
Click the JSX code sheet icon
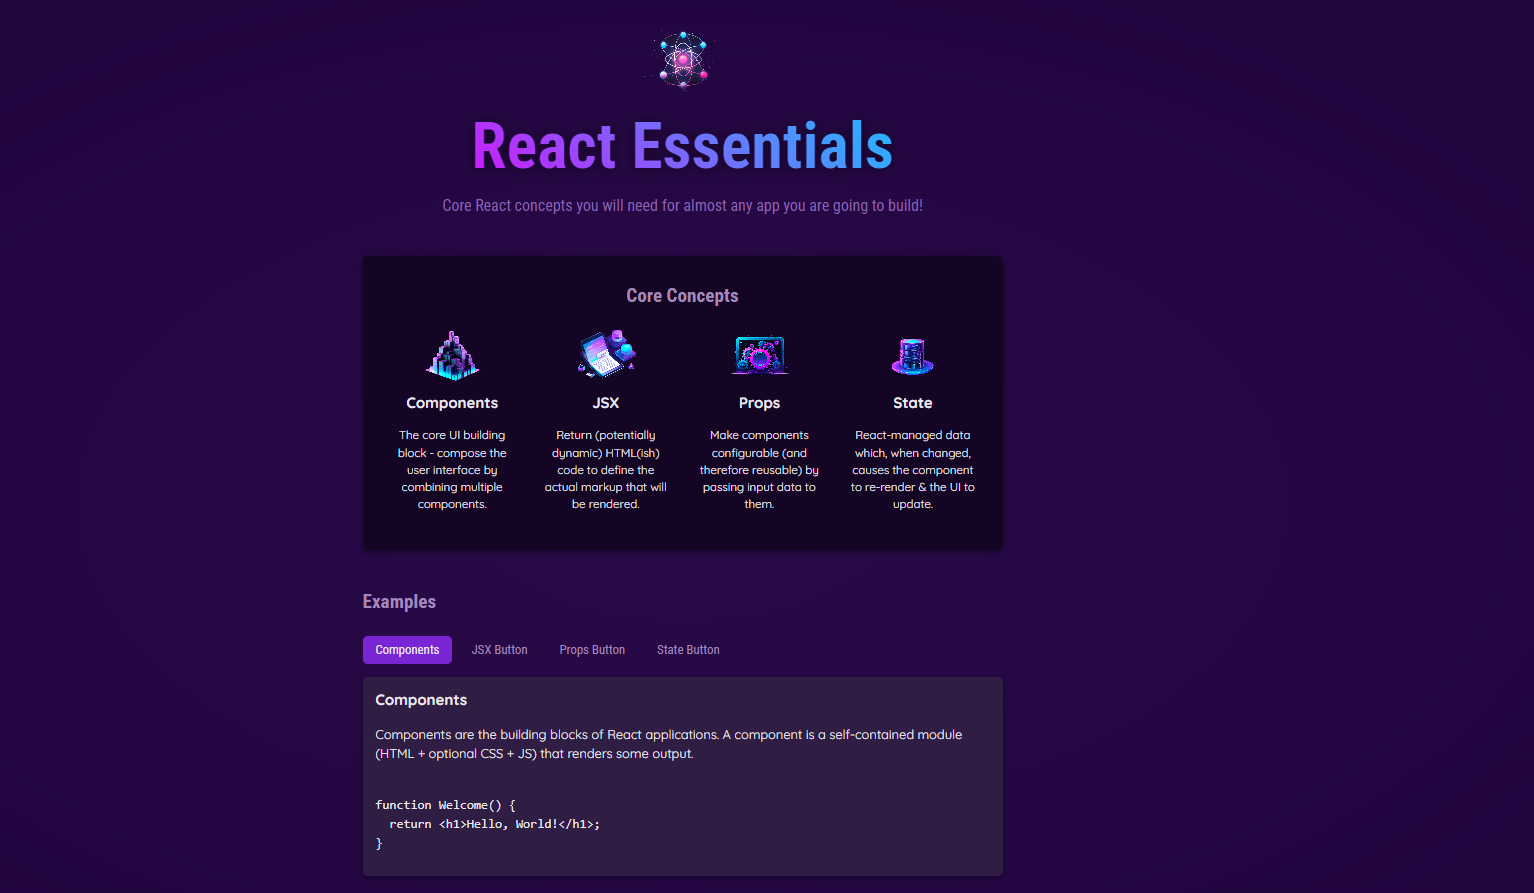(606, 354)
